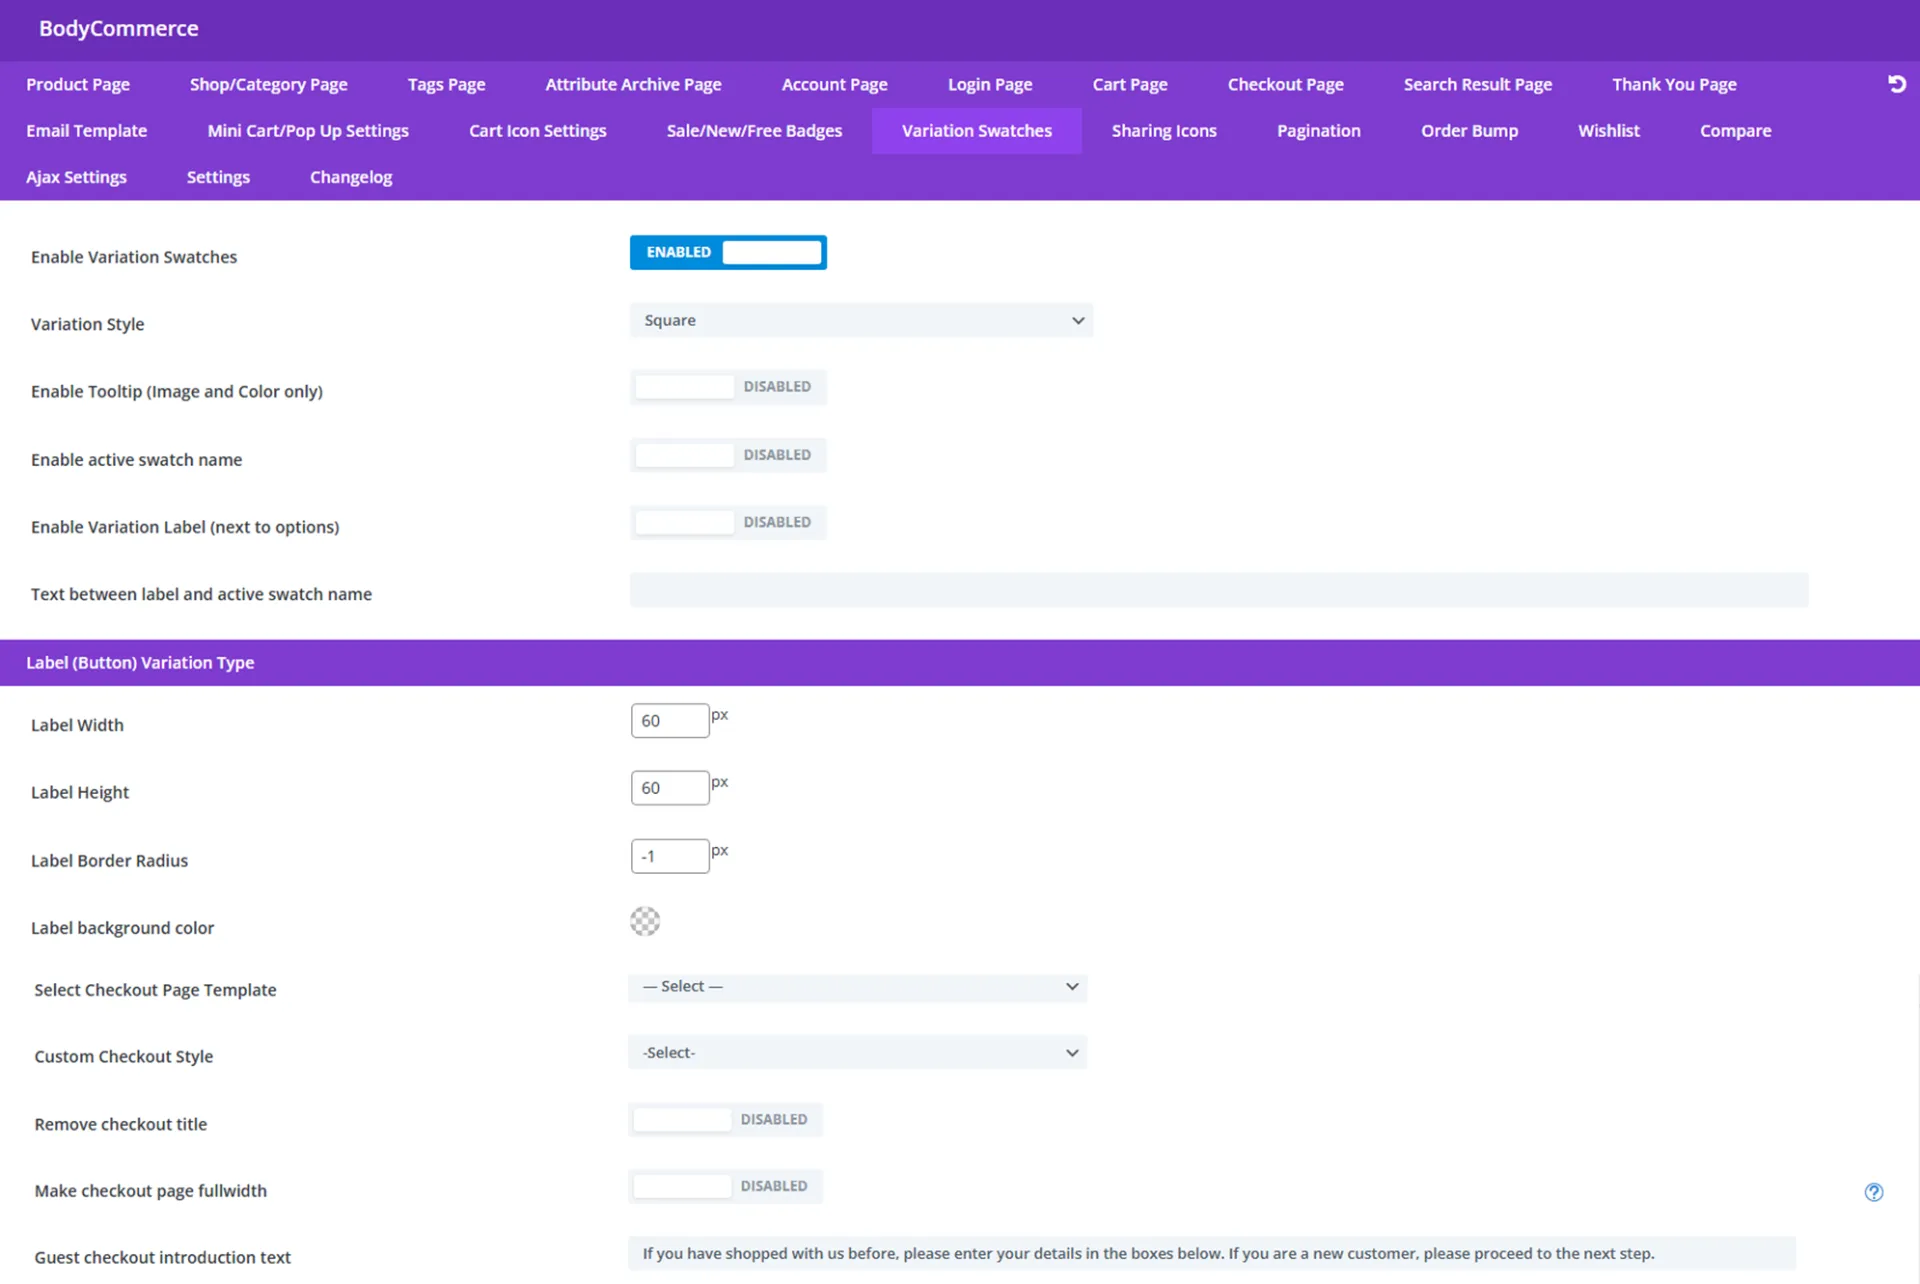Viewport: 1920px width, 1284px height.
Task: Open the Product Page tab
Action: click(x=78, y=84)
